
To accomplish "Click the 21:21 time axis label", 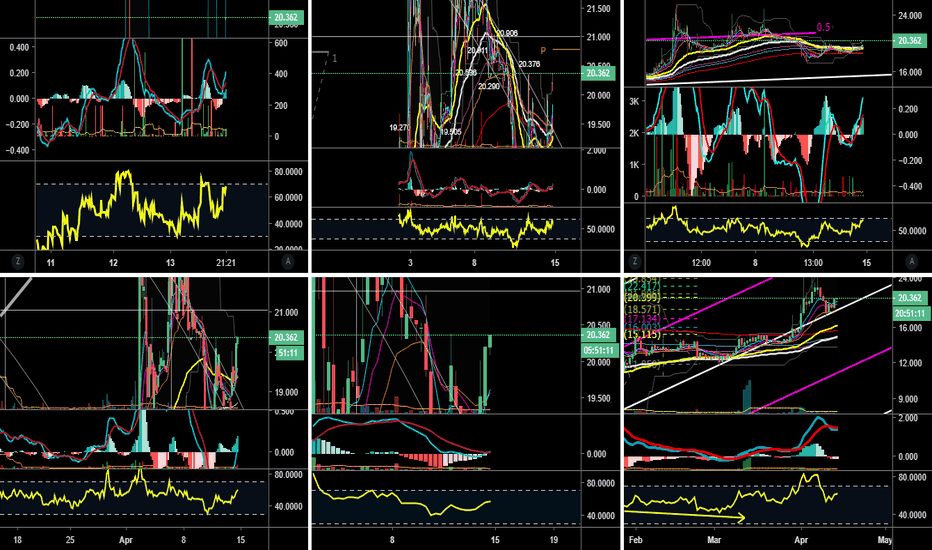I will click(x=225, y=263).
